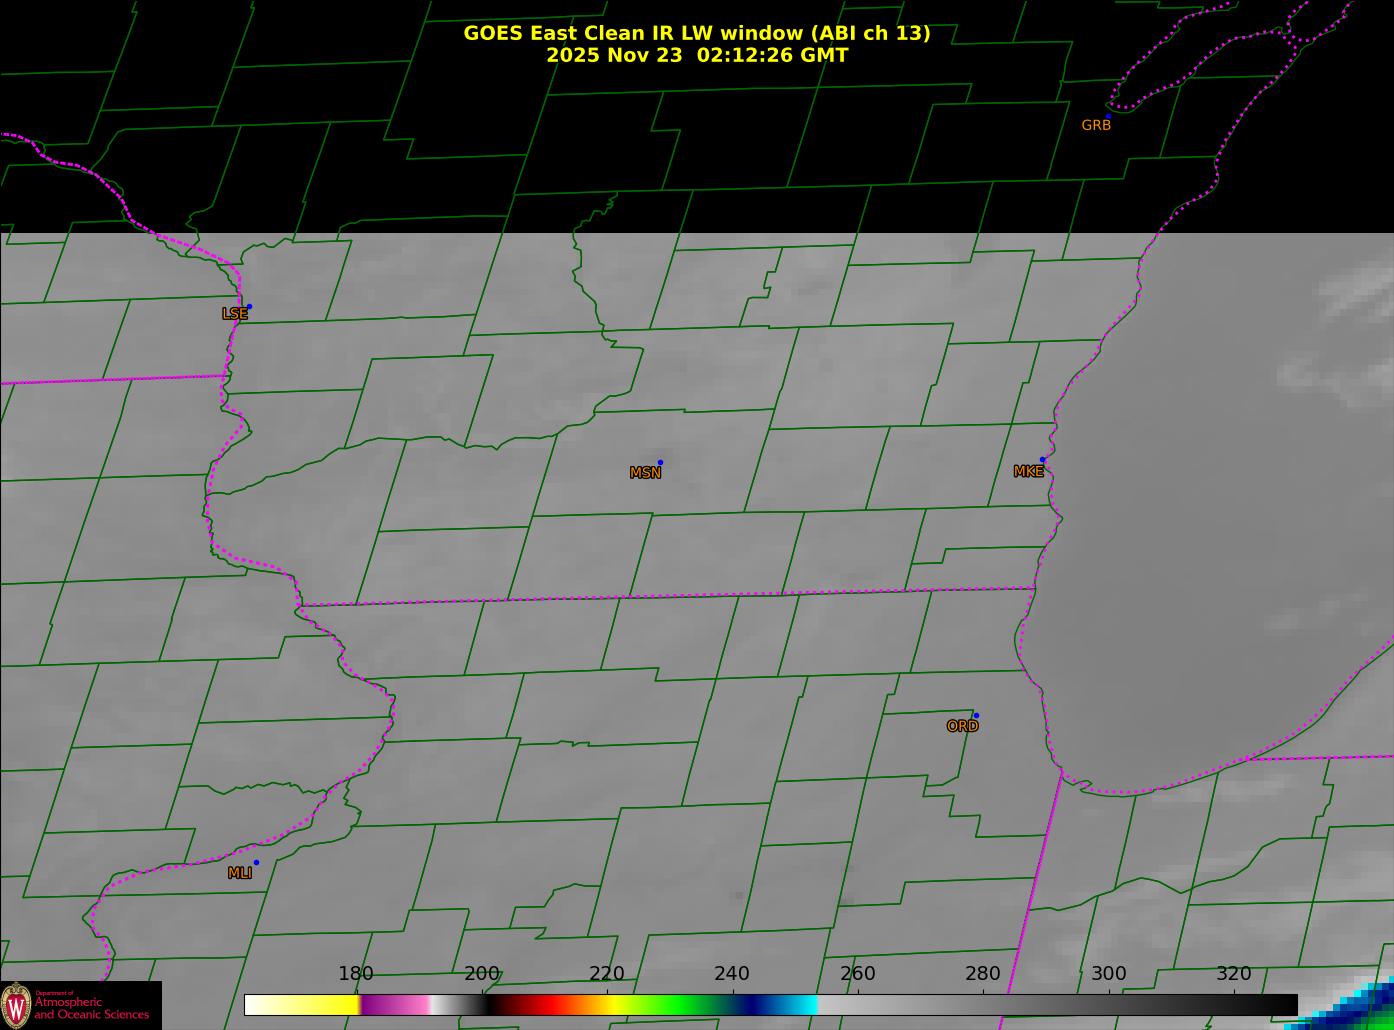Click the 320 colorbar tick label
The height and width of the screenshot is (1030, 1394).
click(1233, 974)
